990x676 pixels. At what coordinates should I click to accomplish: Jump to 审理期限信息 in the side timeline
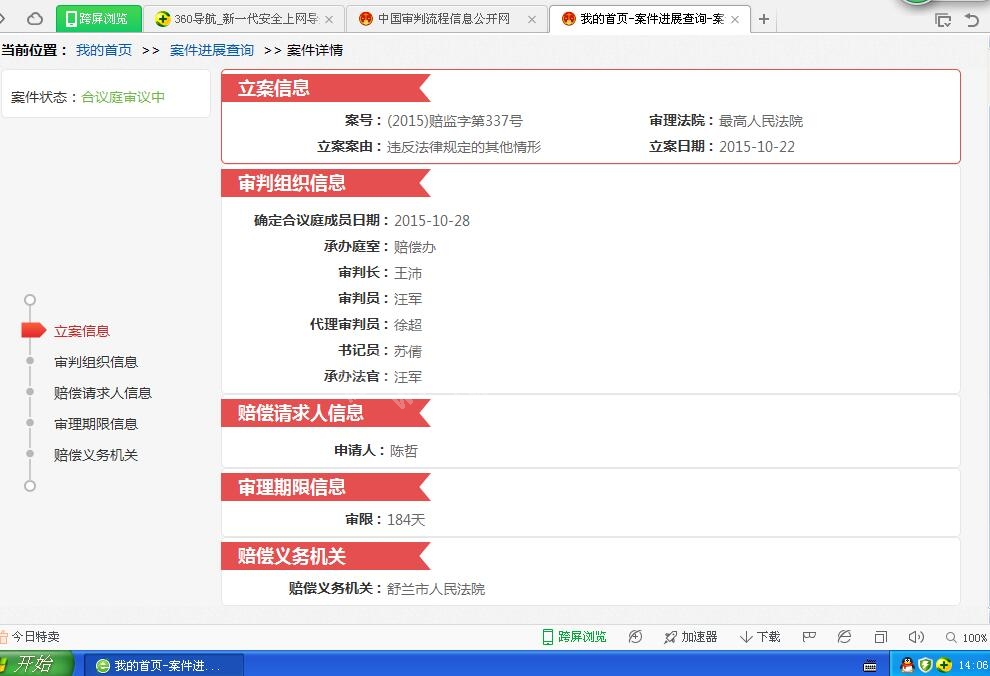pos(96,424)
